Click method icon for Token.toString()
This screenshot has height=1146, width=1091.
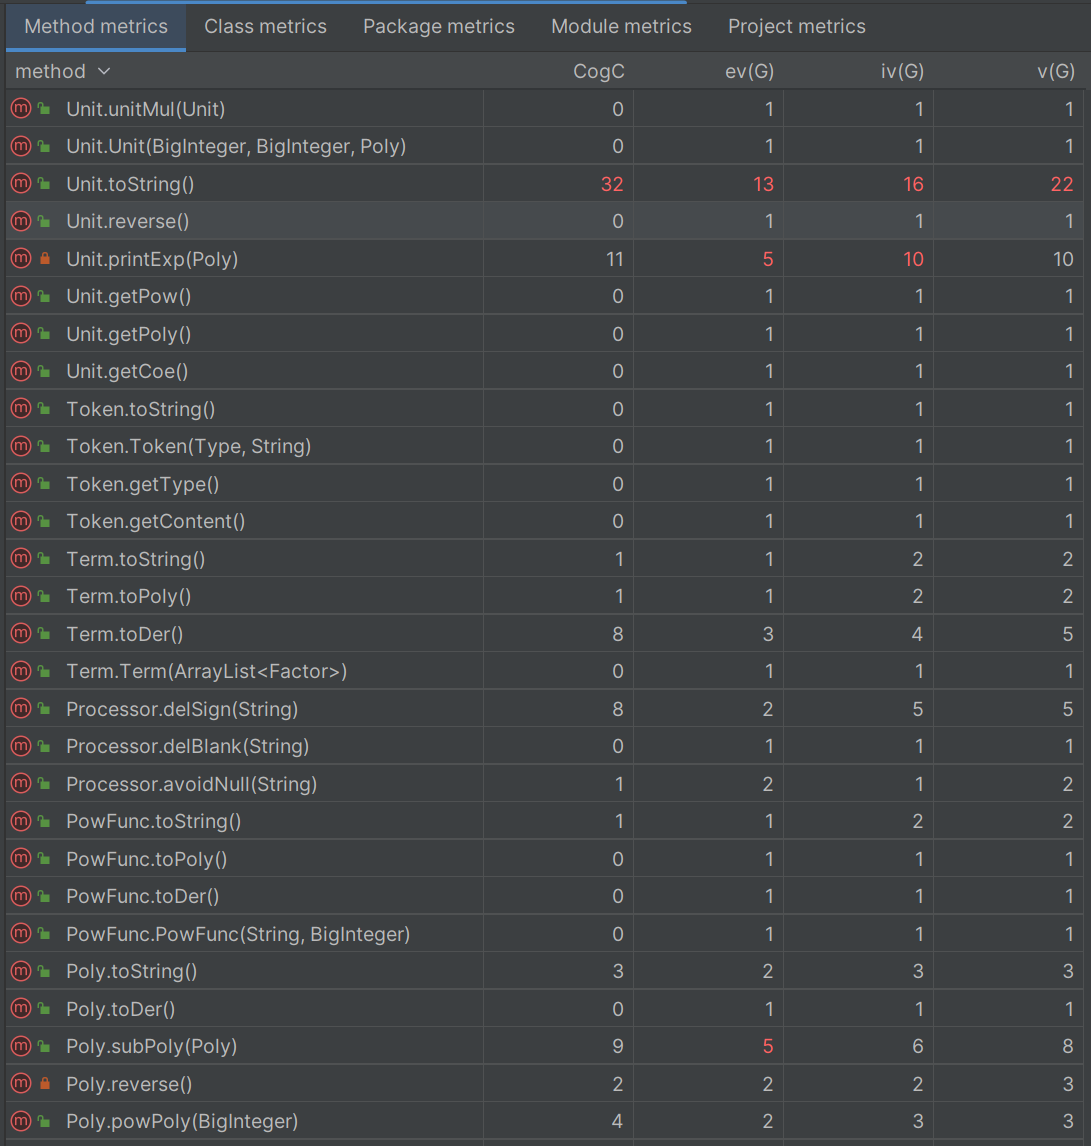point(21,409)
